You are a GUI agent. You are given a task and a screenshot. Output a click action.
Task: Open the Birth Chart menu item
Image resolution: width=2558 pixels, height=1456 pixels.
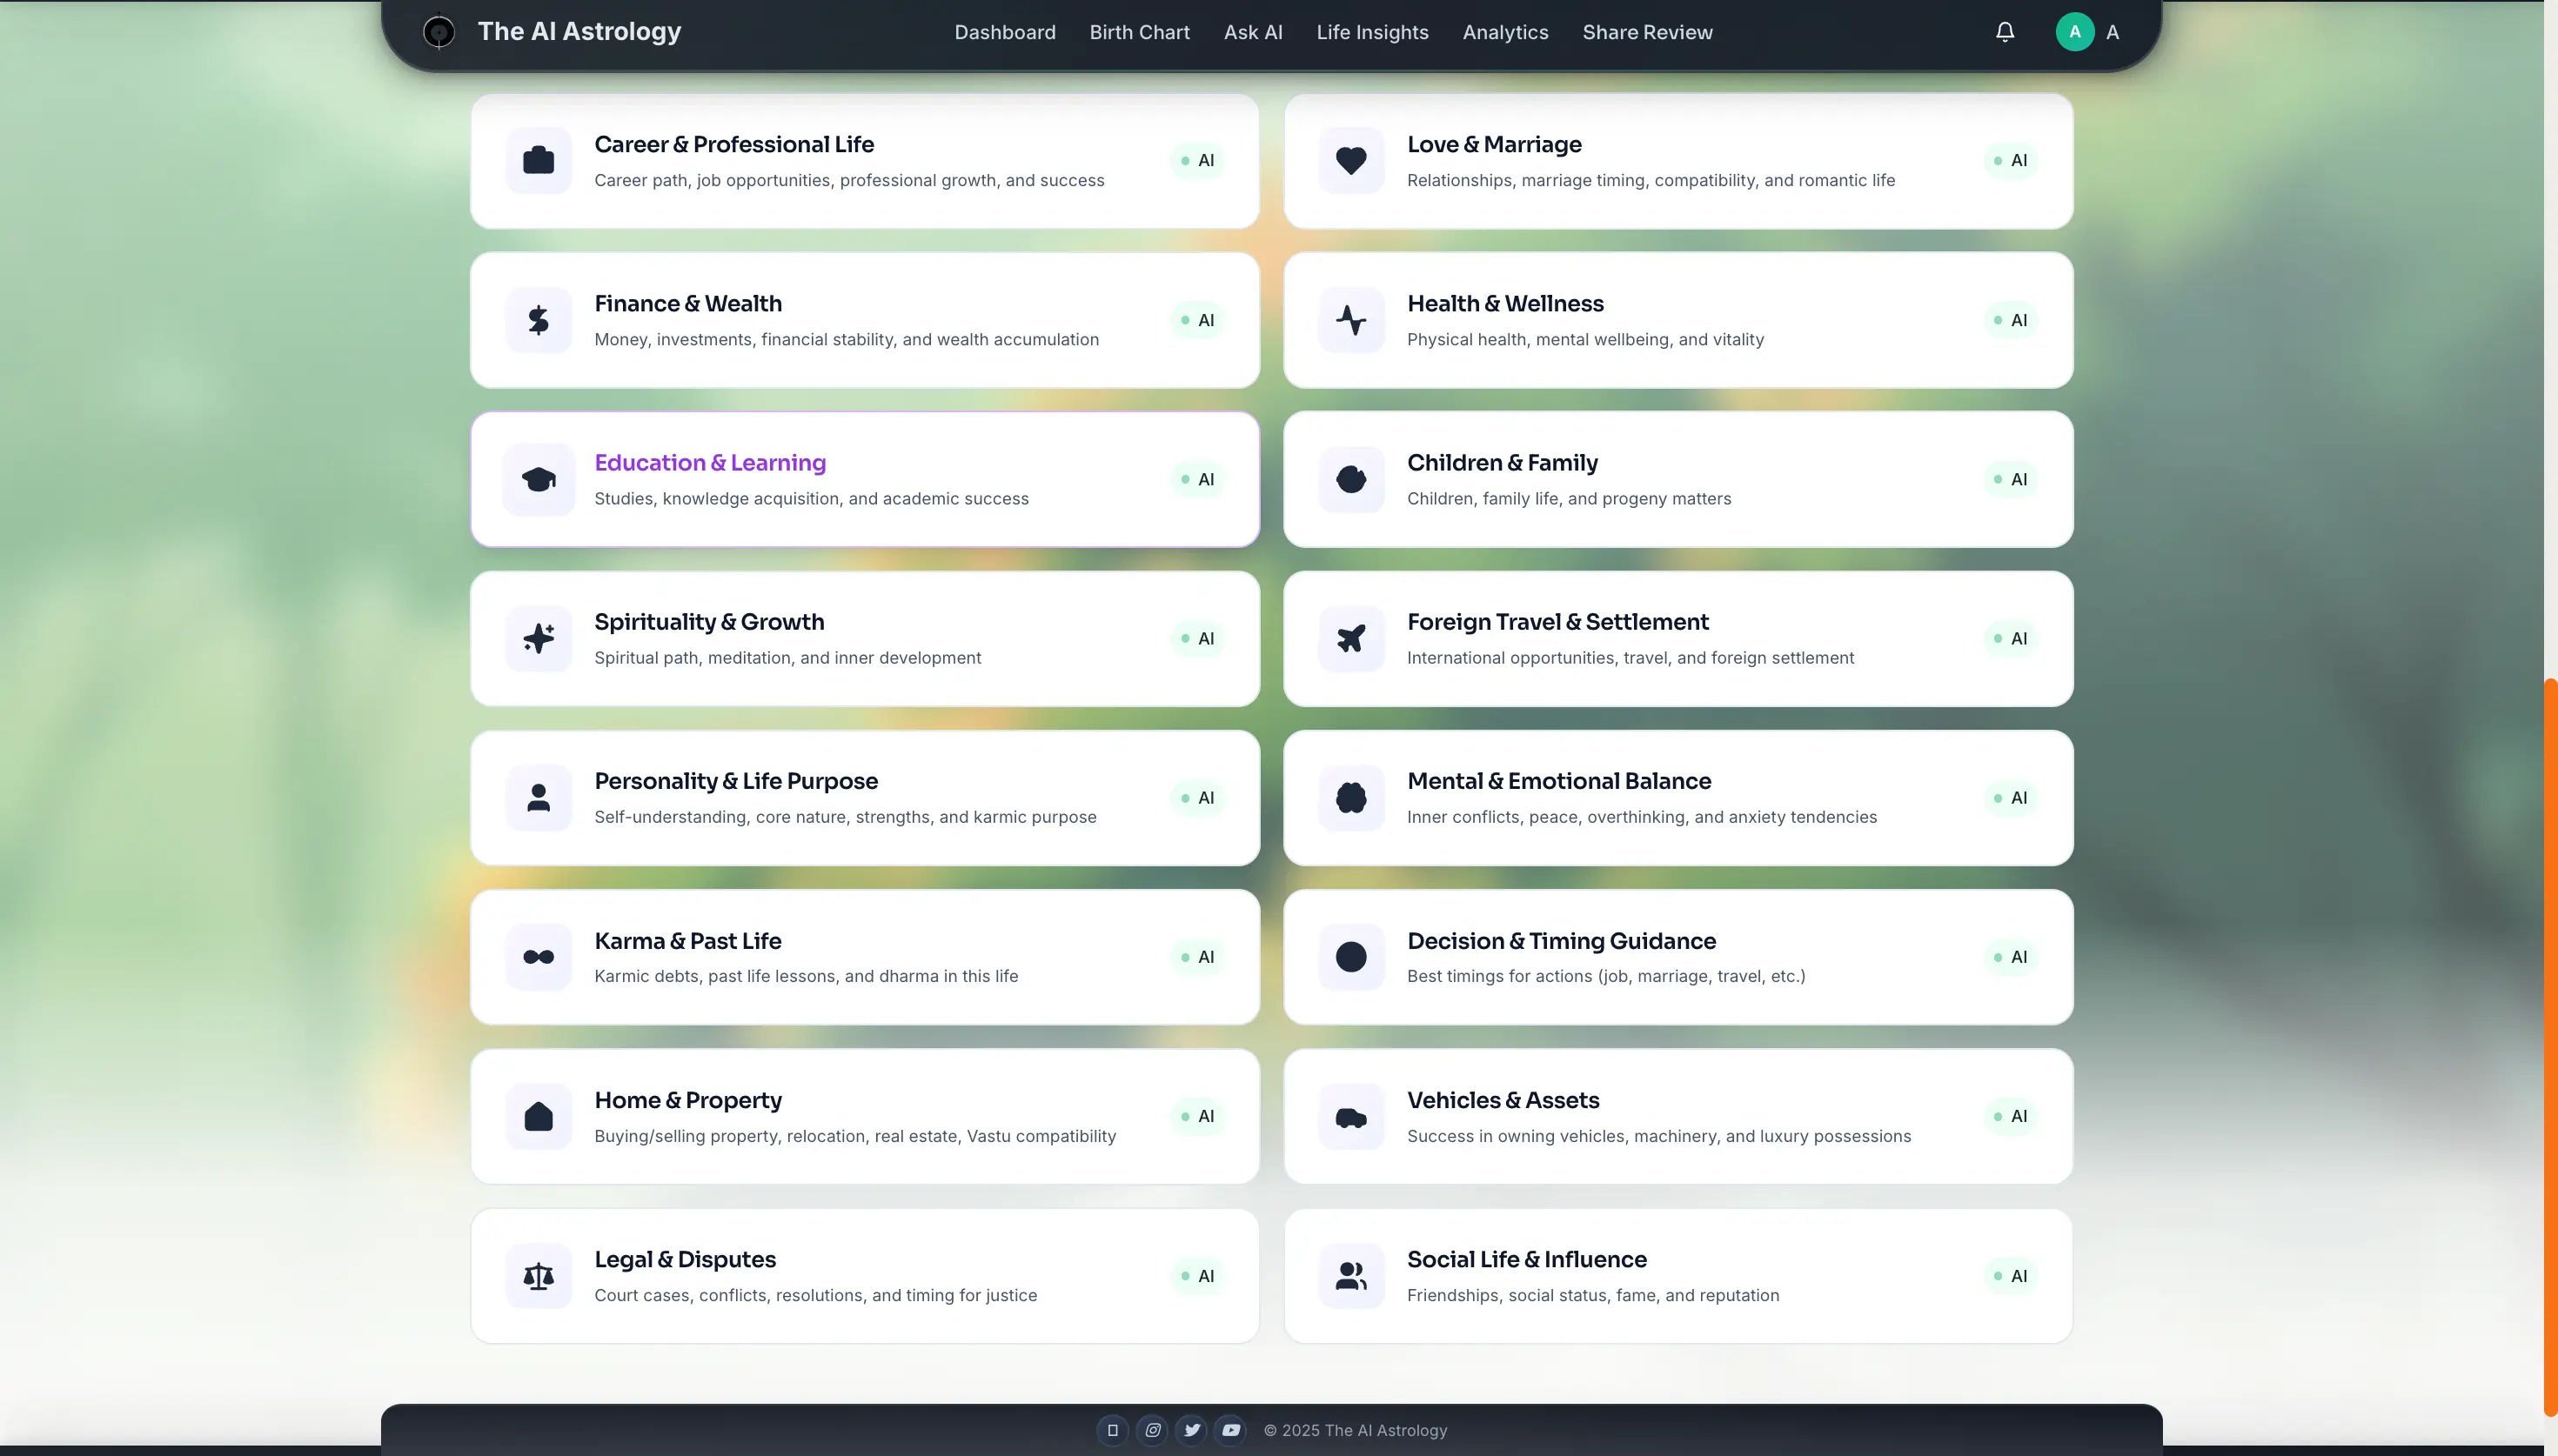click(1139, 32)
